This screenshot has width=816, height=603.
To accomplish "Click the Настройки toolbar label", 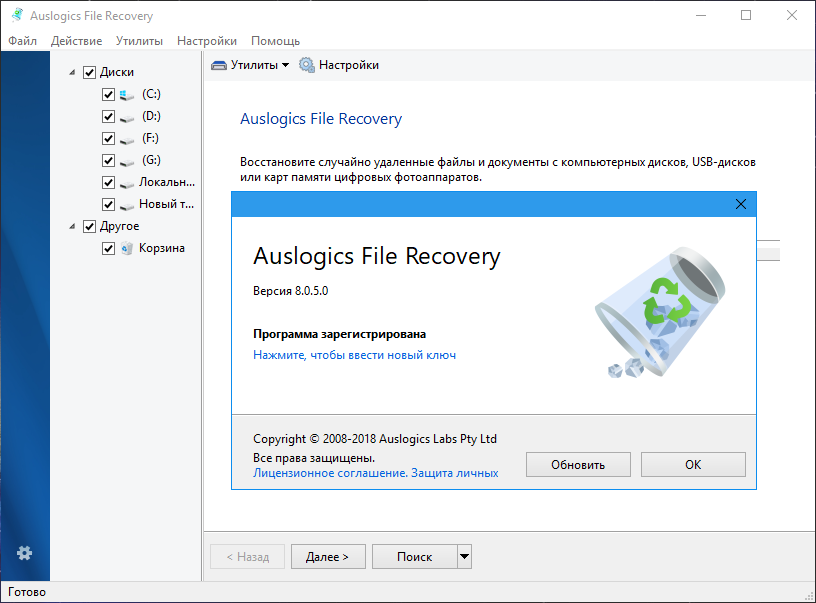I will [x=349, y=65].
